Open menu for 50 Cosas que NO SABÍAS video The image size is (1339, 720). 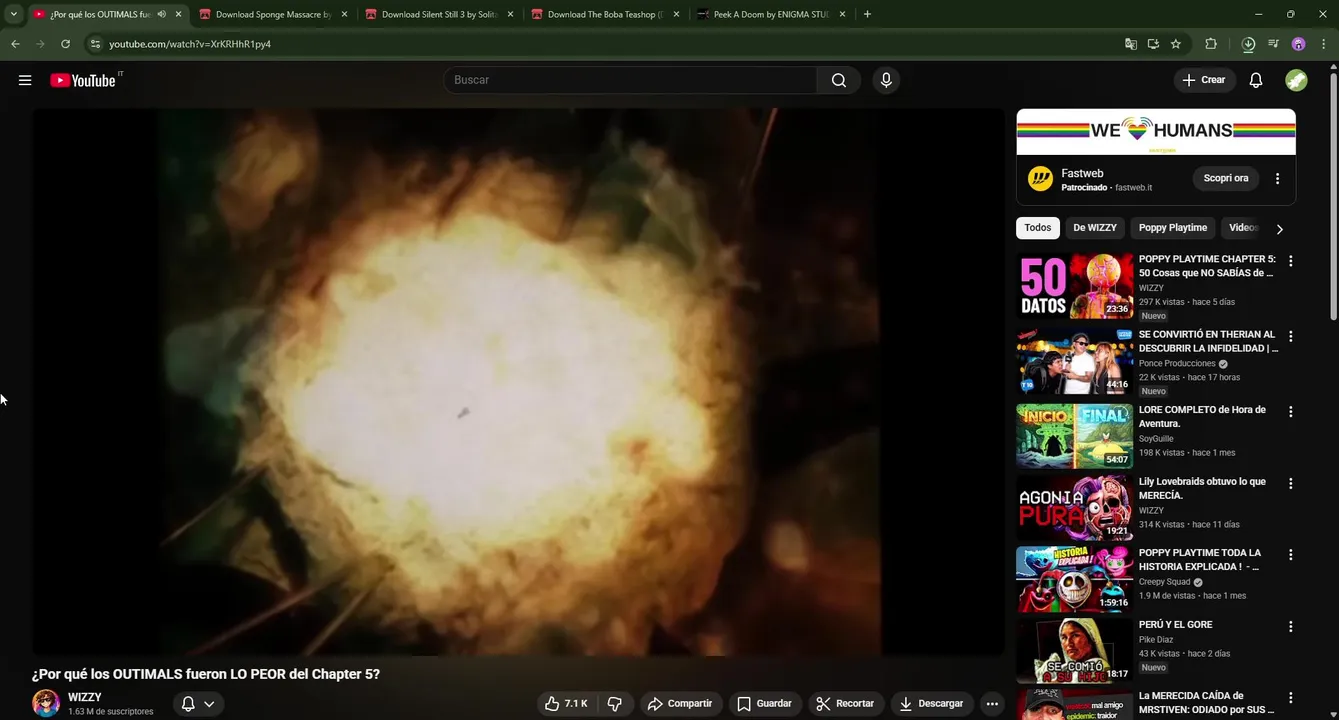pos(1290,261)
